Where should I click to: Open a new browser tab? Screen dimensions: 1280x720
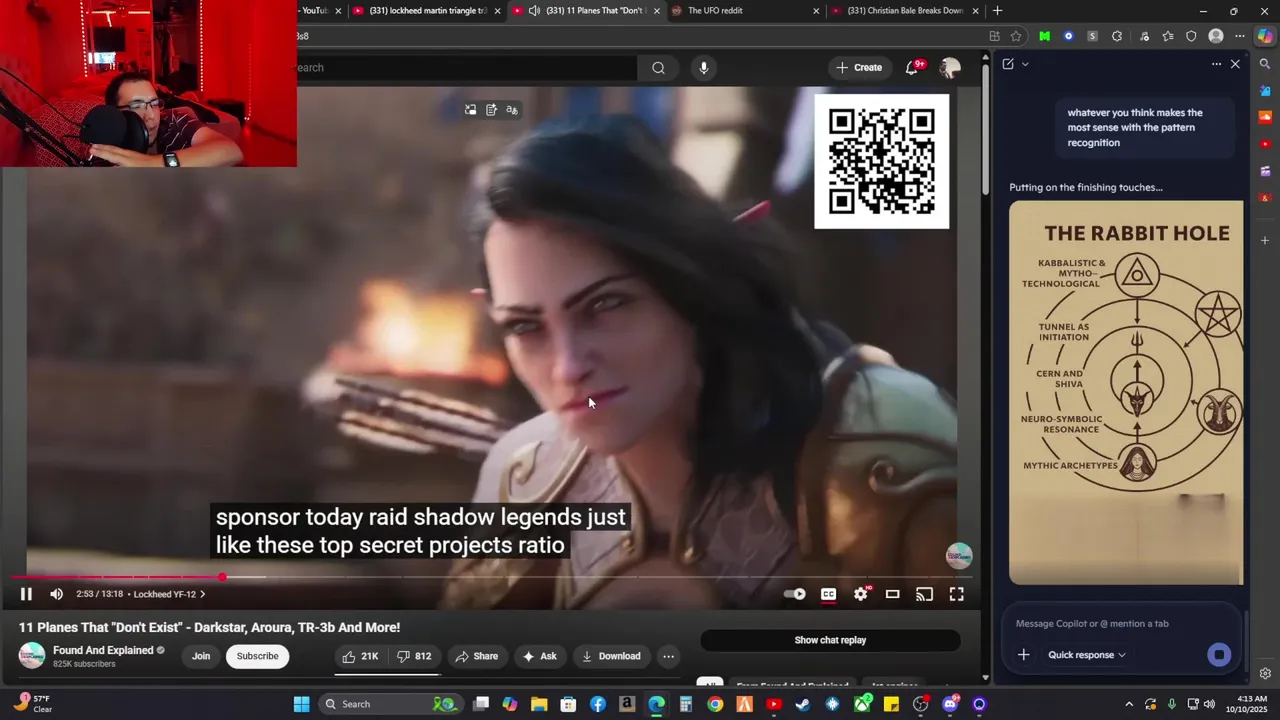997,11
